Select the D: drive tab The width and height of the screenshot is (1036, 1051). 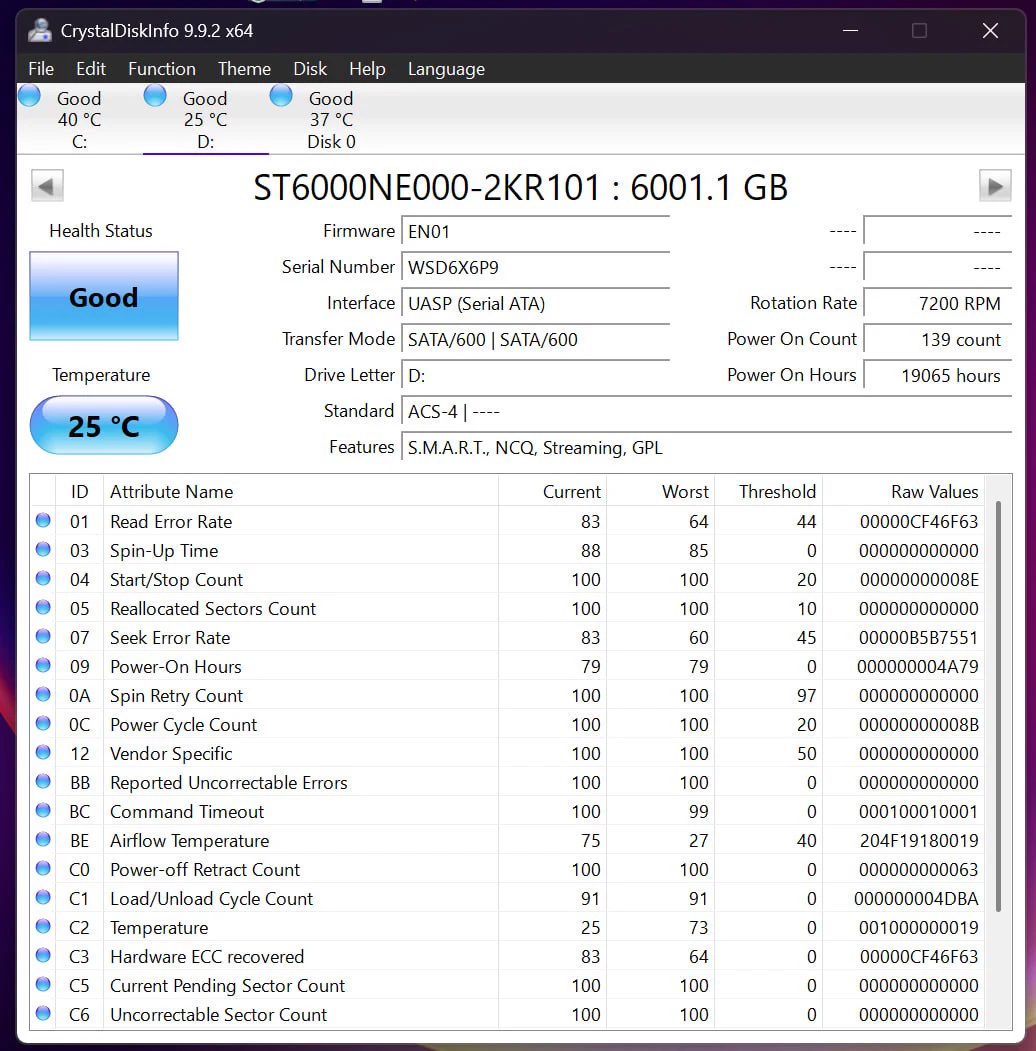(x=205, y=119)
